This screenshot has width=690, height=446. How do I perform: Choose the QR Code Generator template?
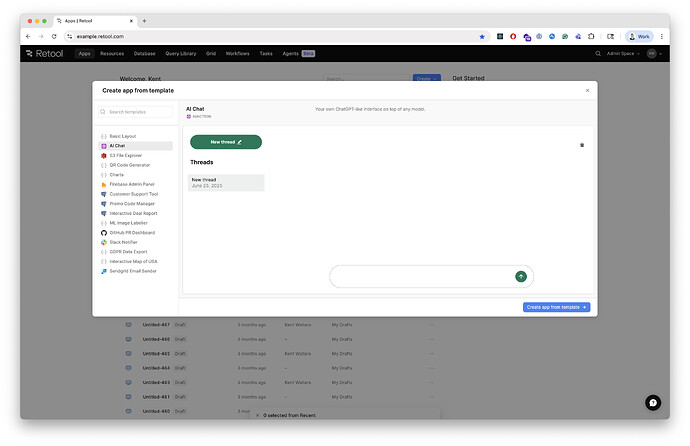(x=136, y=165)
